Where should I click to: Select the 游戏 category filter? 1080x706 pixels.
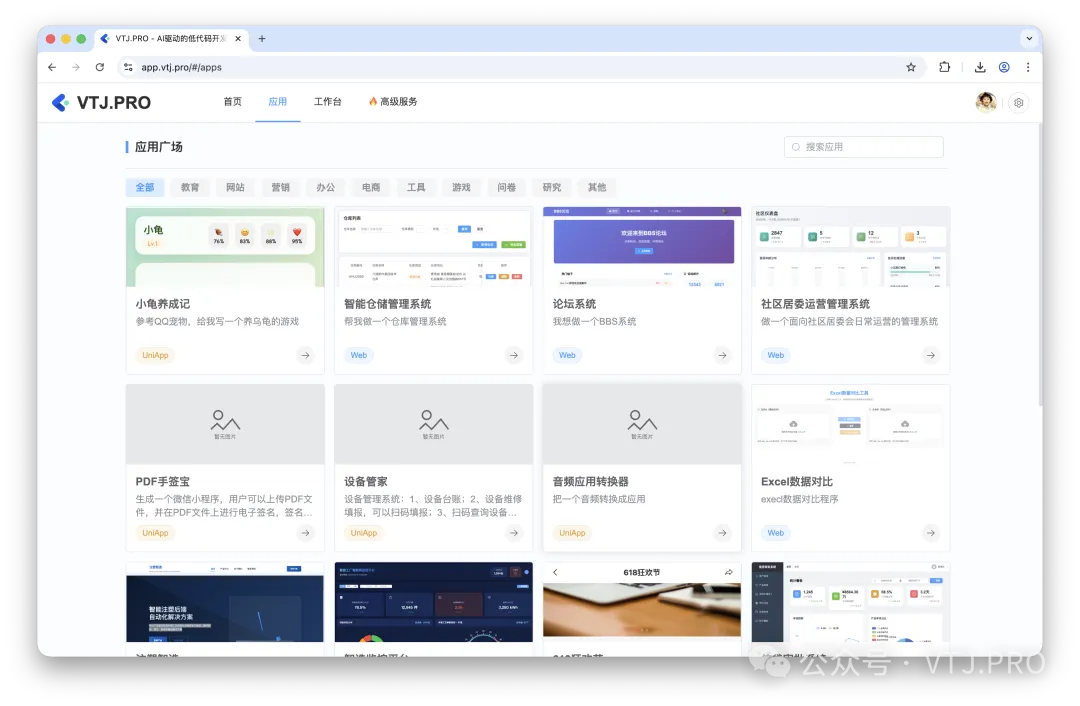pyautogui.click(x=461, y=187)
